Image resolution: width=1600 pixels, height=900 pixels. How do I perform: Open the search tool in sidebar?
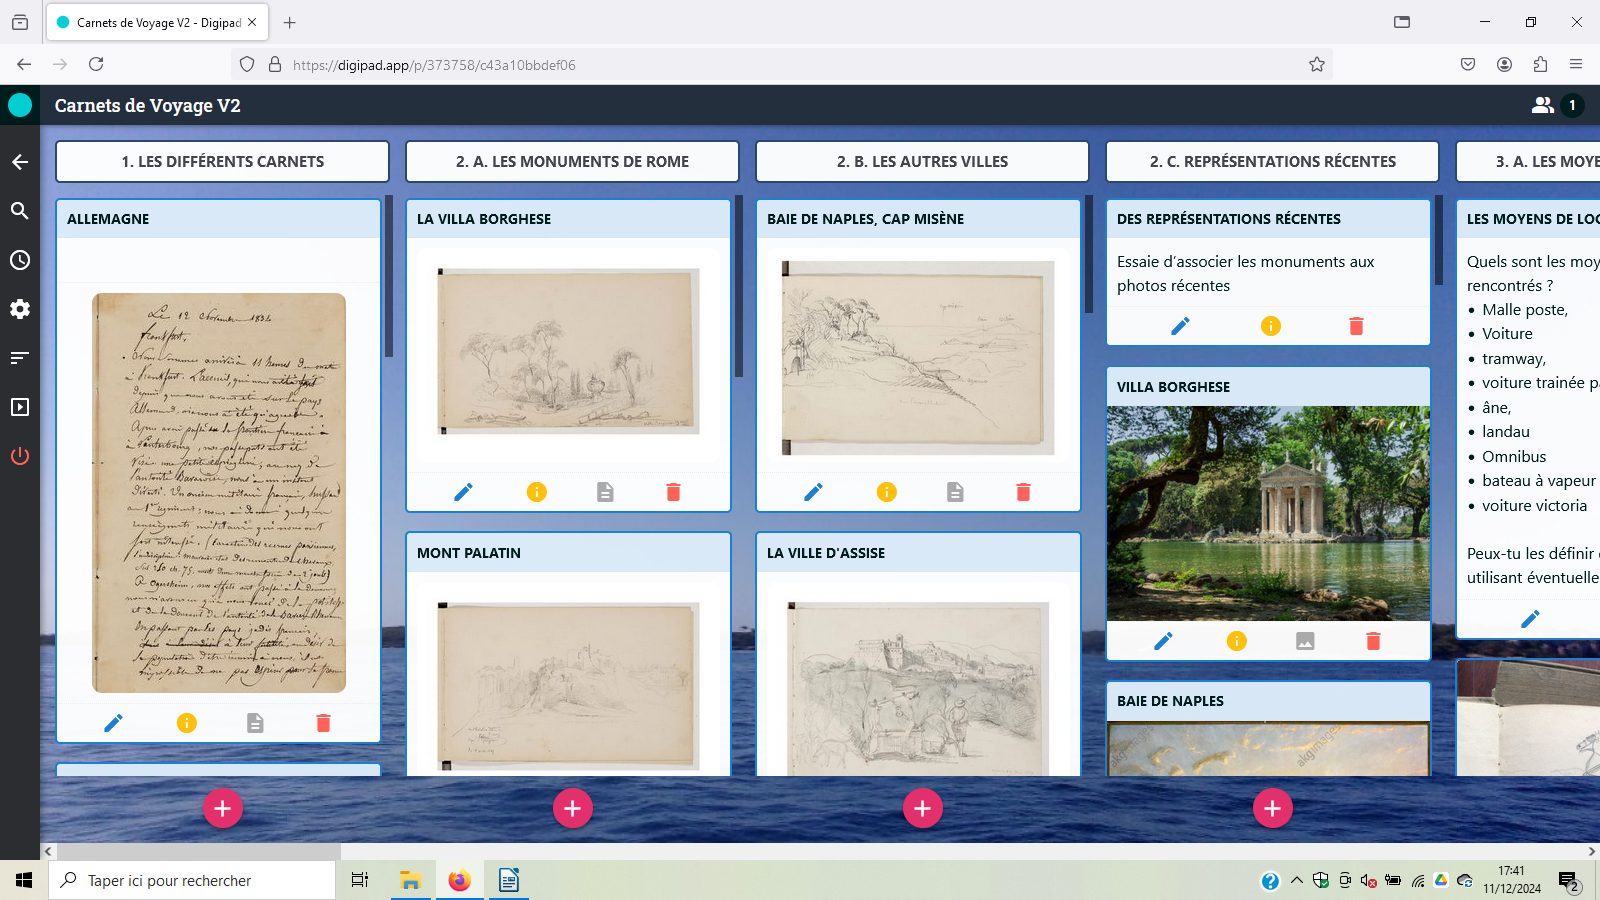click(20, 211)
